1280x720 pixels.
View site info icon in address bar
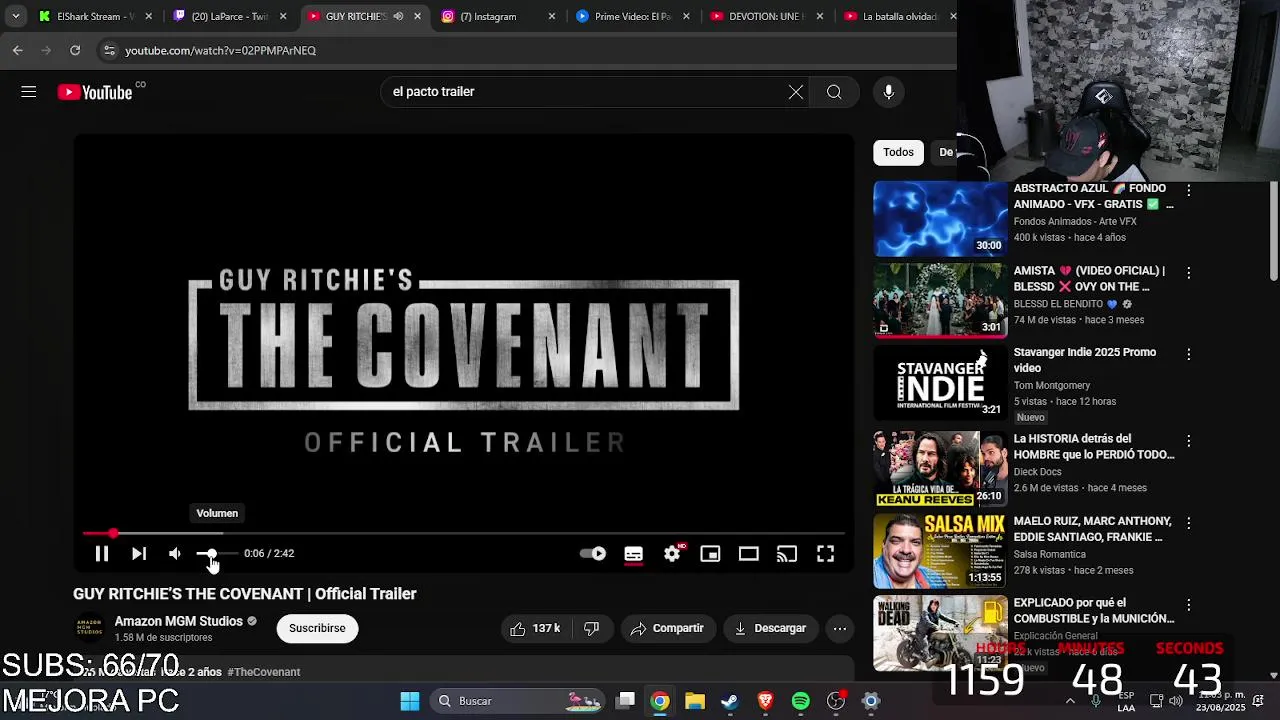109,50
